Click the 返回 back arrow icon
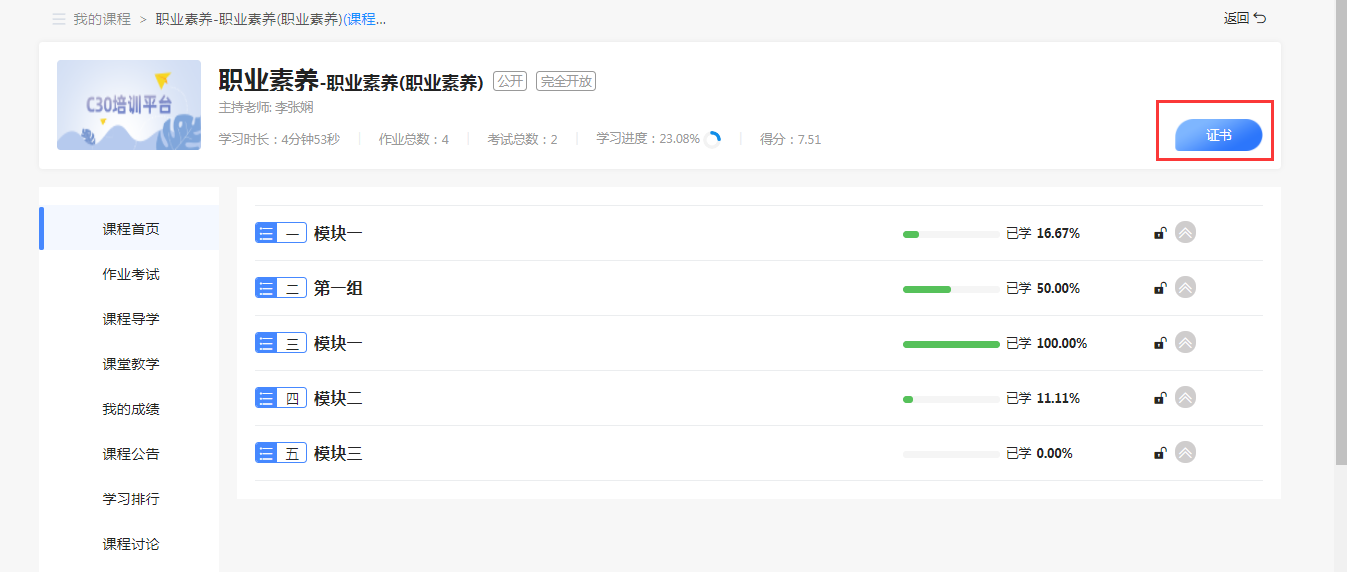1347x572 pixels. tap(1260, 18)
